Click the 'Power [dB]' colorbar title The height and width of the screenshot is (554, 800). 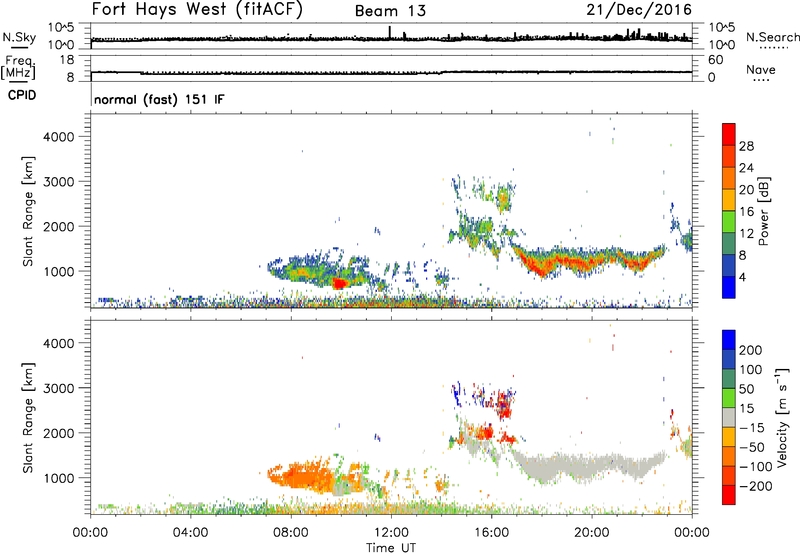[763, 211]
